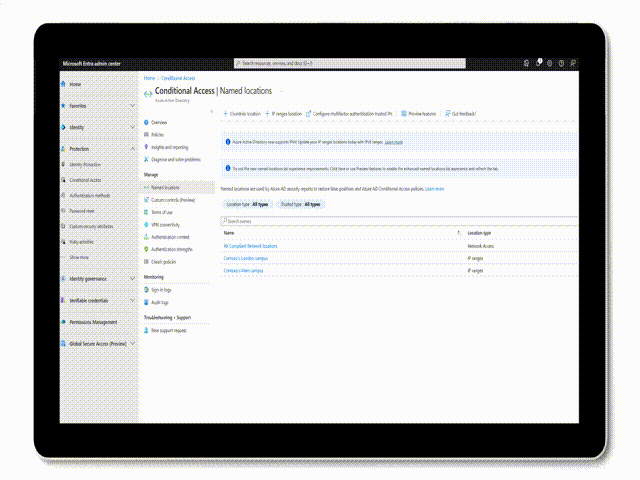Screen dimensions: 640x480
Task: Click the Identity Protection shield icon
Action: [63, 164]
